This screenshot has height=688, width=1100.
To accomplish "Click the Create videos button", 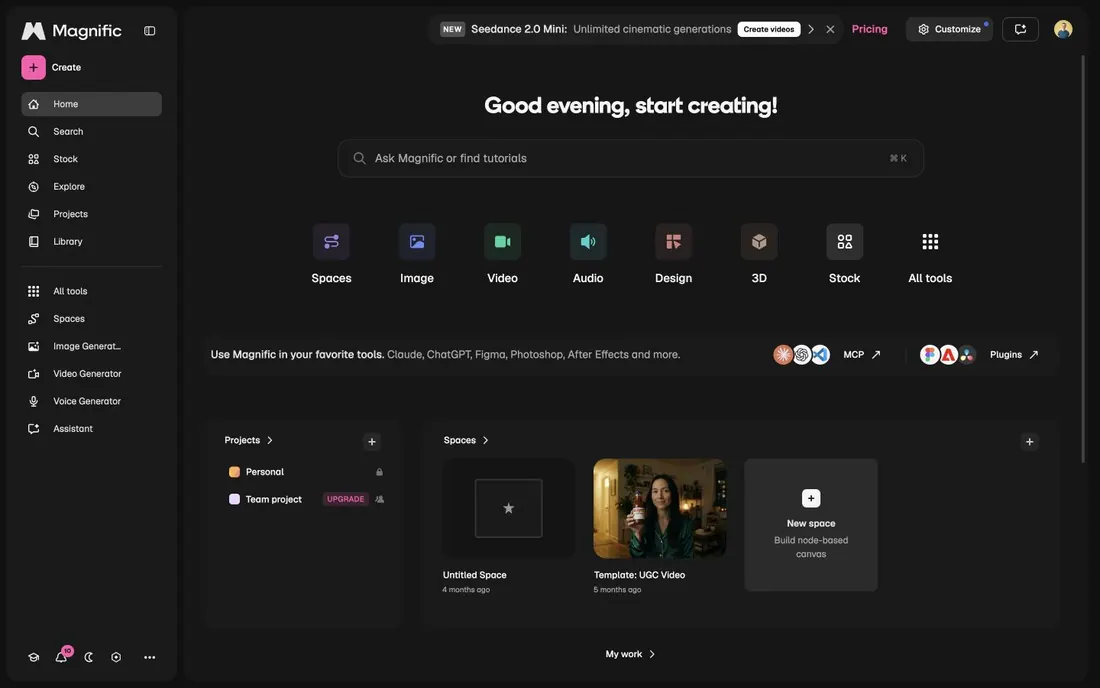I will pos(769,29).
